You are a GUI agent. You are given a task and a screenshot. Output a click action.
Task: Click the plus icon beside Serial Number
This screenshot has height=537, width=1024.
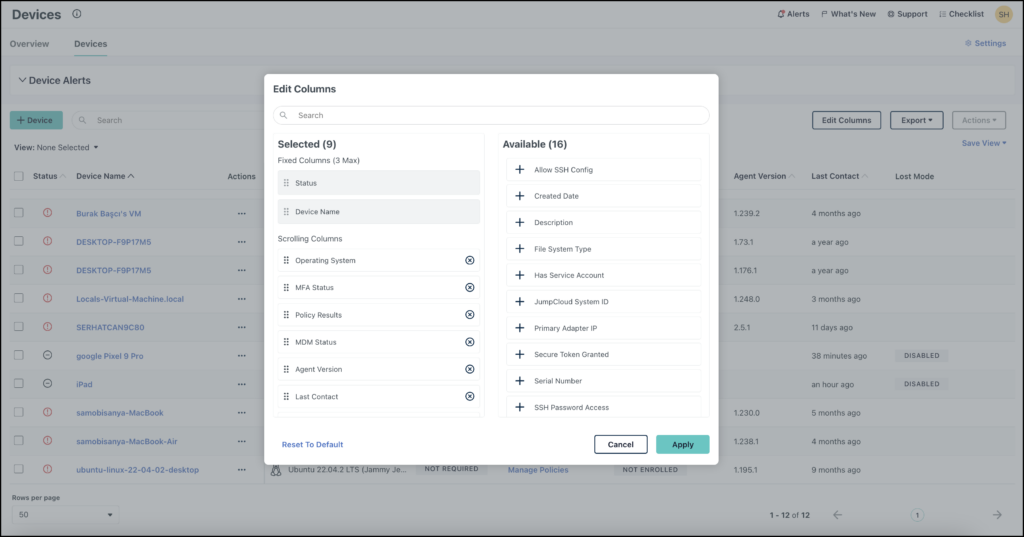[520, 381]
